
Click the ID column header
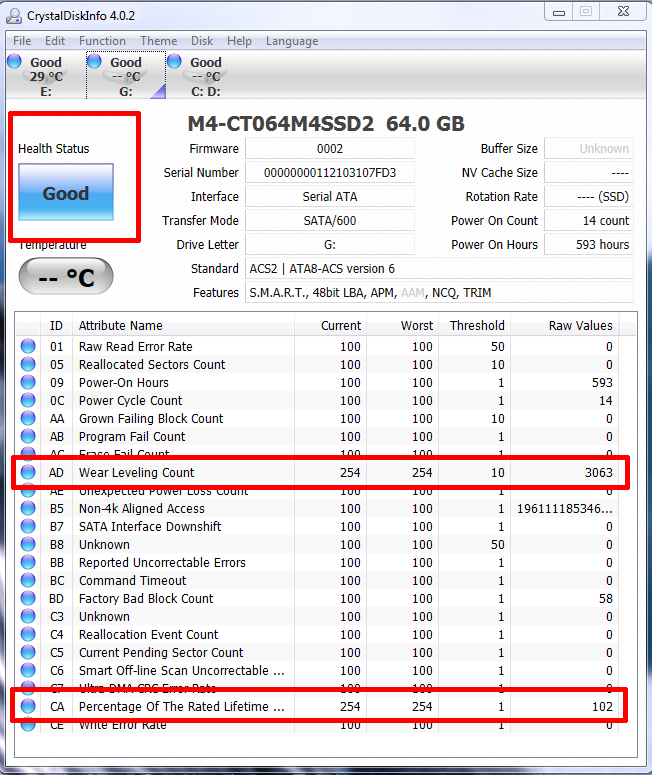56,326
